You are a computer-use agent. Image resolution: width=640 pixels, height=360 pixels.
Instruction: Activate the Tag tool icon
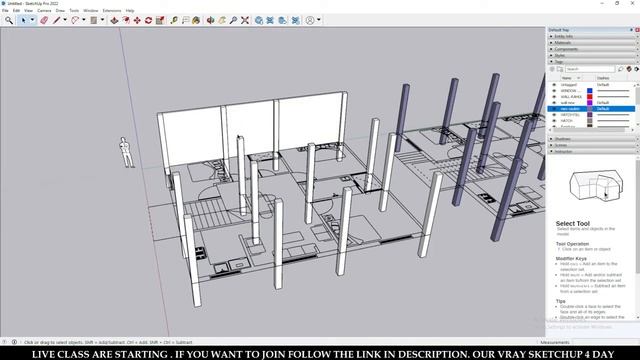[x=621, y=69]
